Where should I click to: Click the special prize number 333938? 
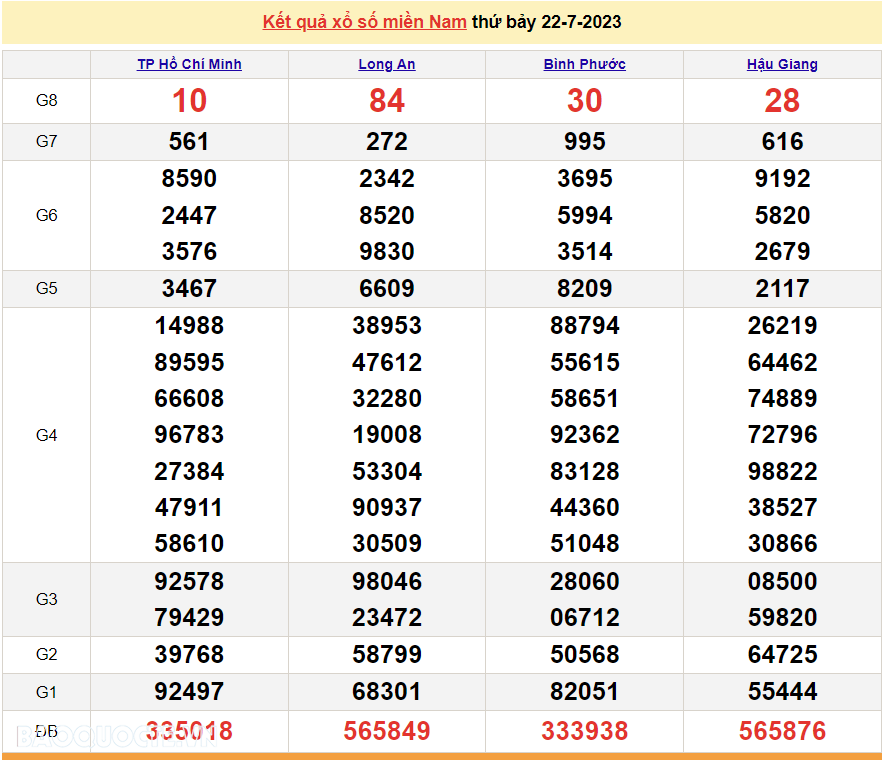point(585,731)
